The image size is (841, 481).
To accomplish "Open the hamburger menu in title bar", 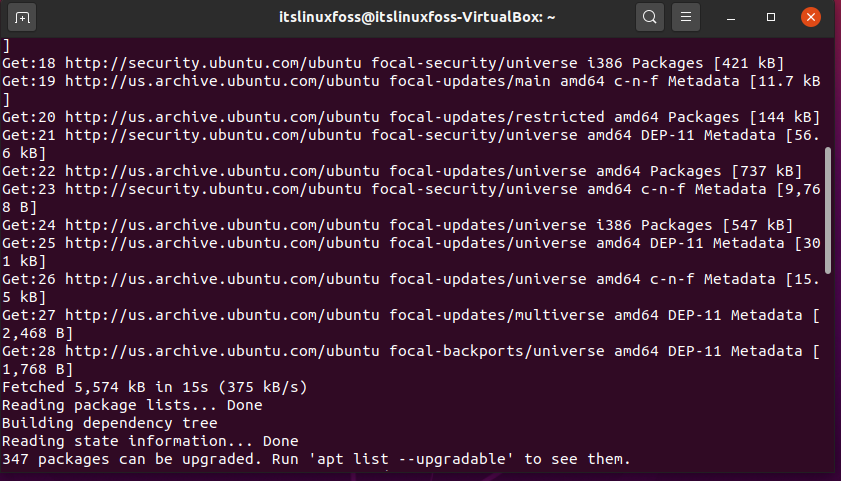I will click(x=685, y=17).
